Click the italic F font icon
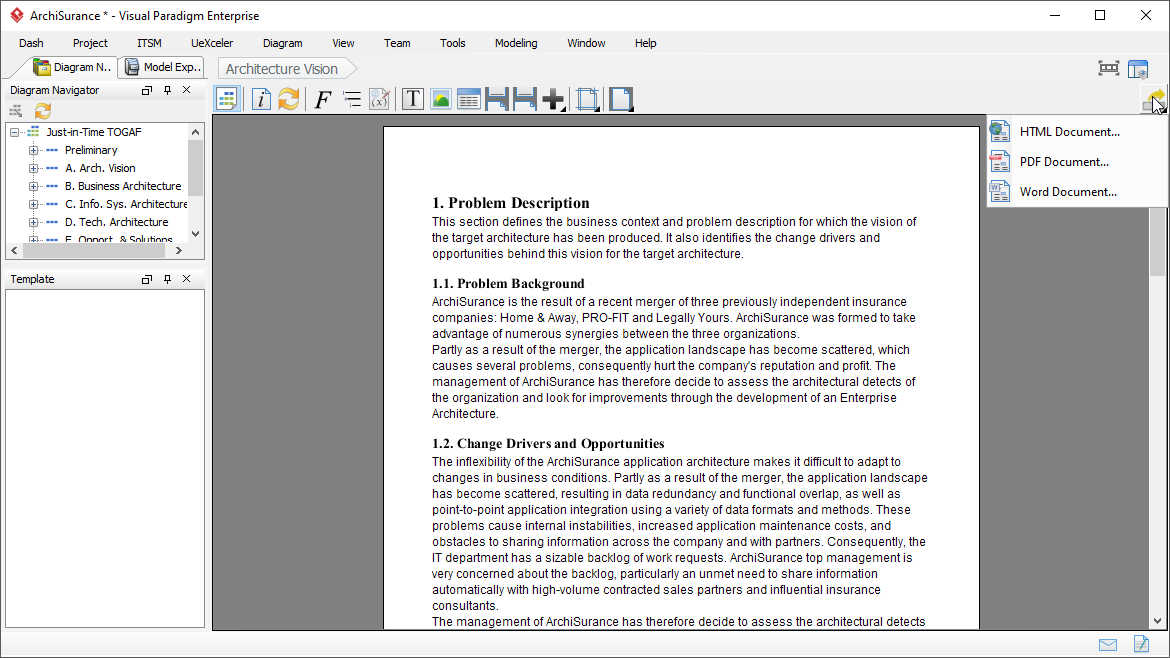The height and width of the screenshot is (658, 1170). pyautogui.click(x=322, y=98)
